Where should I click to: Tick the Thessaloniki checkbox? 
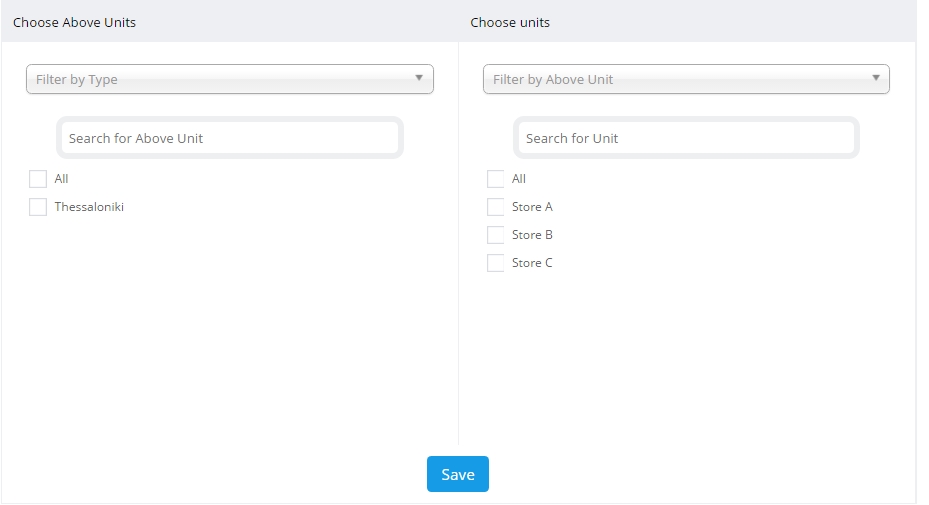(38, 207)
